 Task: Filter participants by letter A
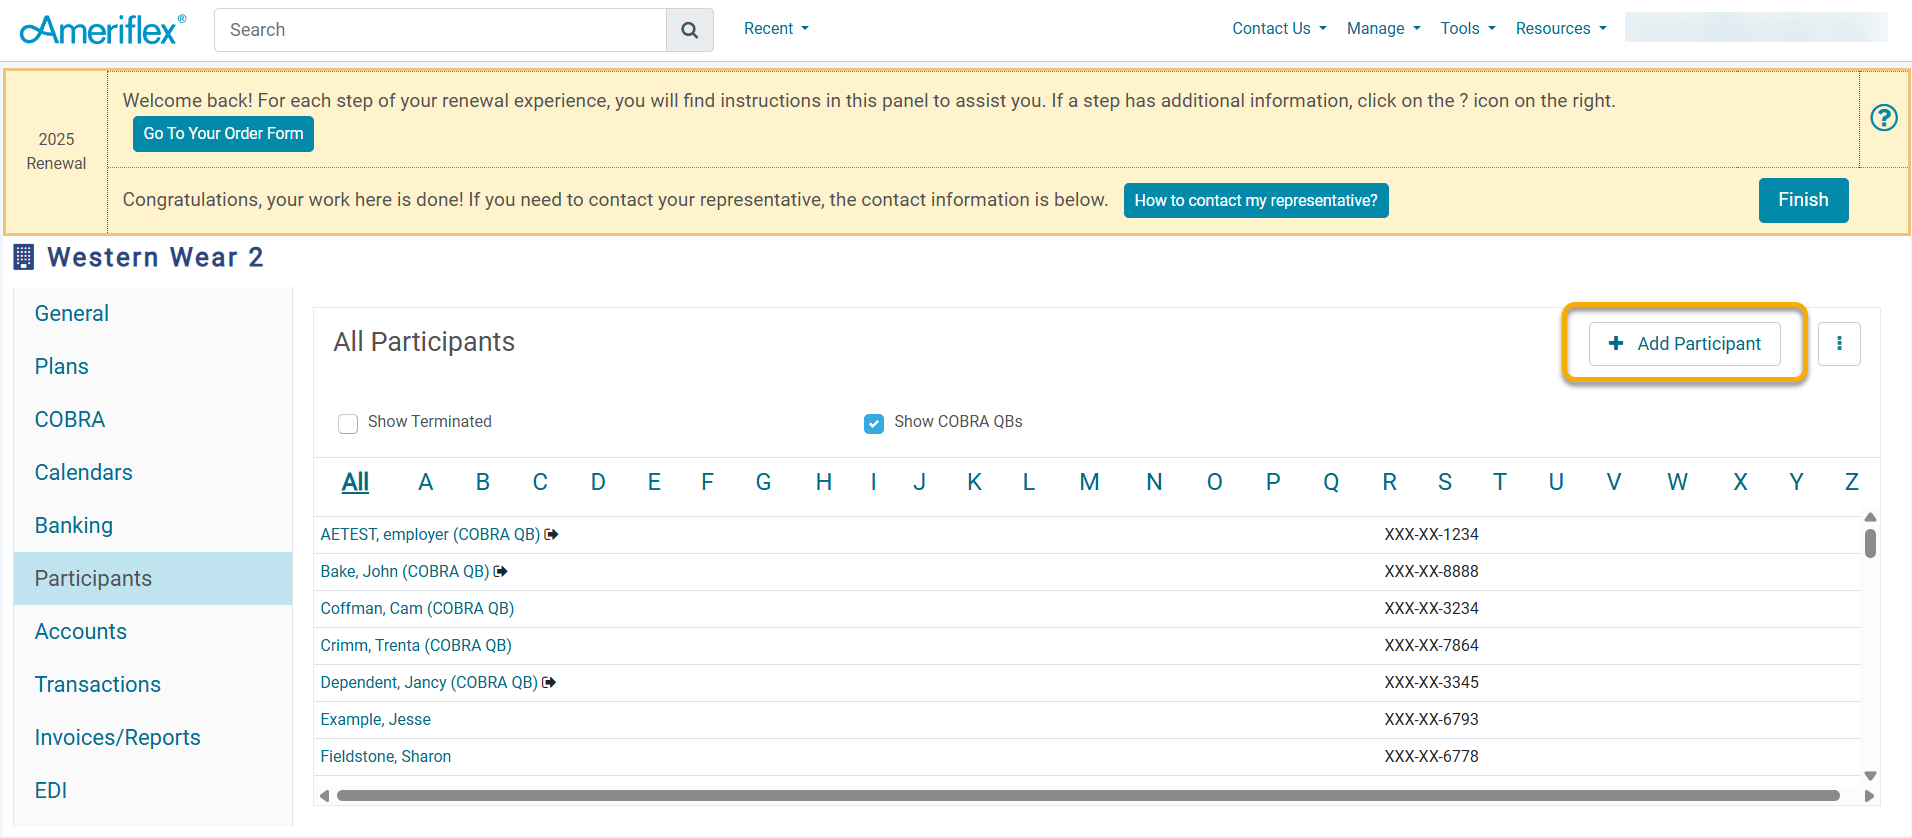[425, 483]
